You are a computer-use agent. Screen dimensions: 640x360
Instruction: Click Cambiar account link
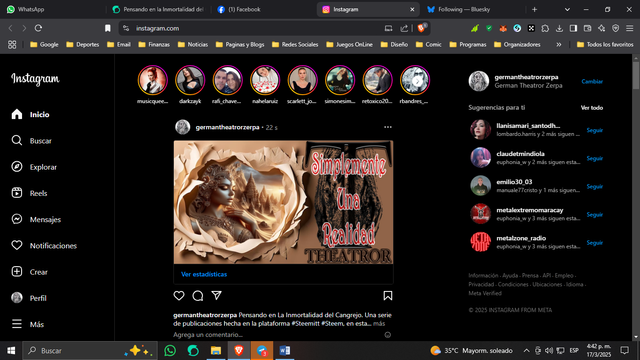592,81
